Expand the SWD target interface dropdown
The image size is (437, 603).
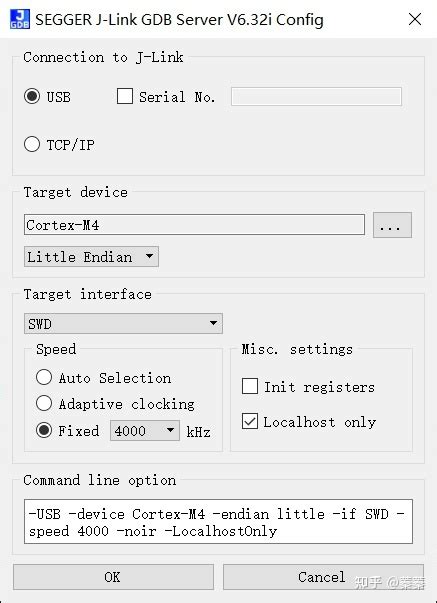123,323
